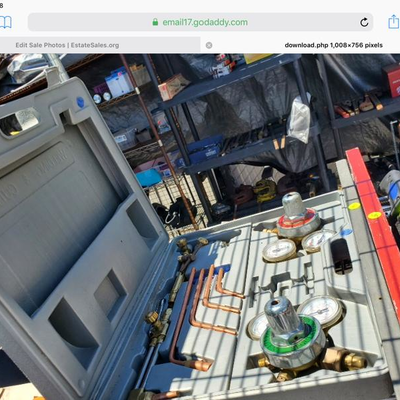Open the Safari bookmarks book icon
The image size is (400, 400).
pyautogui.click(x=5, y=22)
